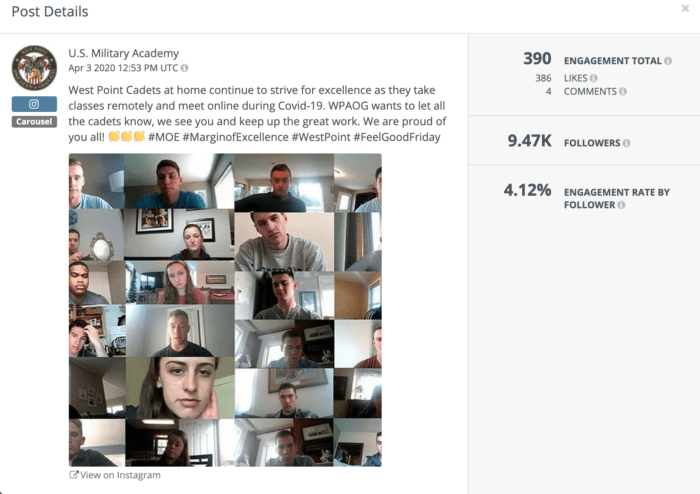The width and height of the screenshot is (700, 494).
Task: Open the cadet video call collage image
Action: pos(225,310)
